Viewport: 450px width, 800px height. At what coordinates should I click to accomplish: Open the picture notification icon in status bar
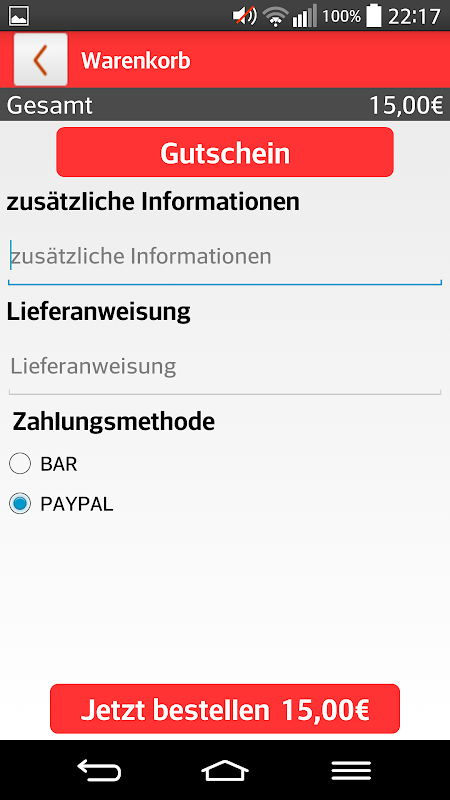18,16
